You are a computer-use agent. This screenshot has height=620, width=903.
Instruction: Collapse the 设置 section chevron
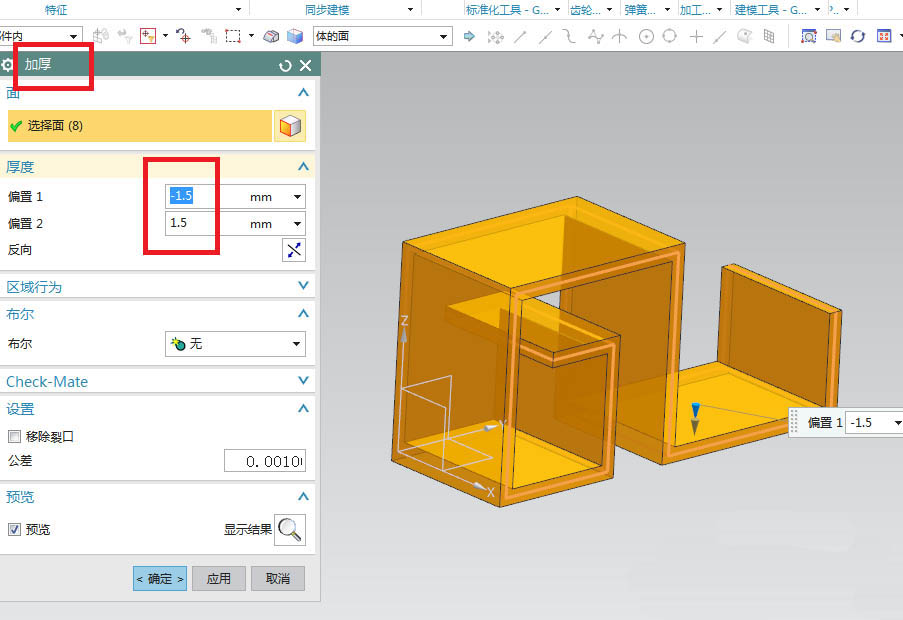pos(303,408)
